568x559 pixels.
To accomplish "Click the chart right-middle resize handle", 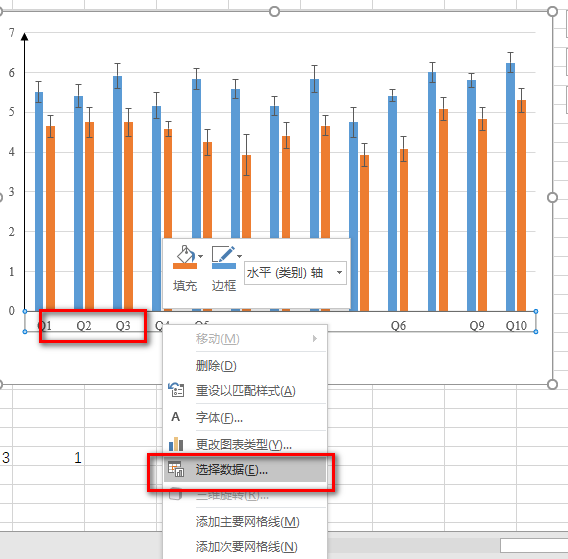I will click(x=552, y=197).
